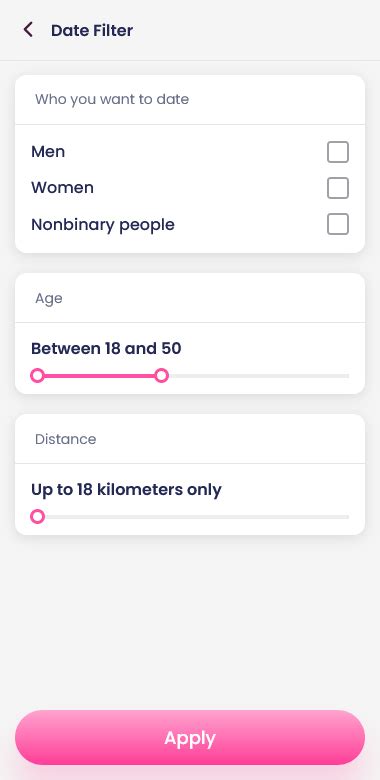This screenshot has width=380, height=780.
Task: Click the maximum age slider handle
Action: [x=161, y=376]
